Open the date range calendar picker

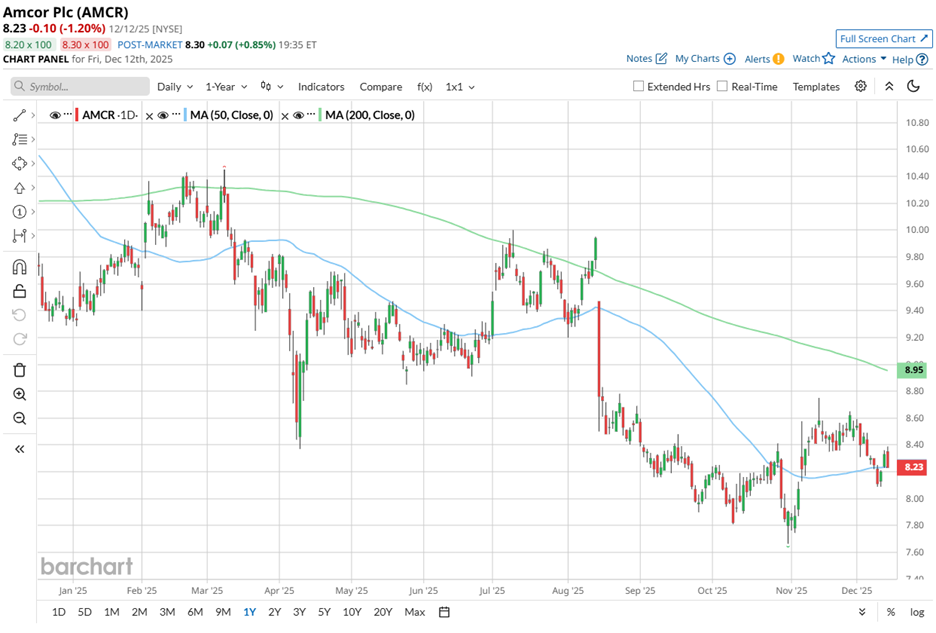[x=444, y=612]
